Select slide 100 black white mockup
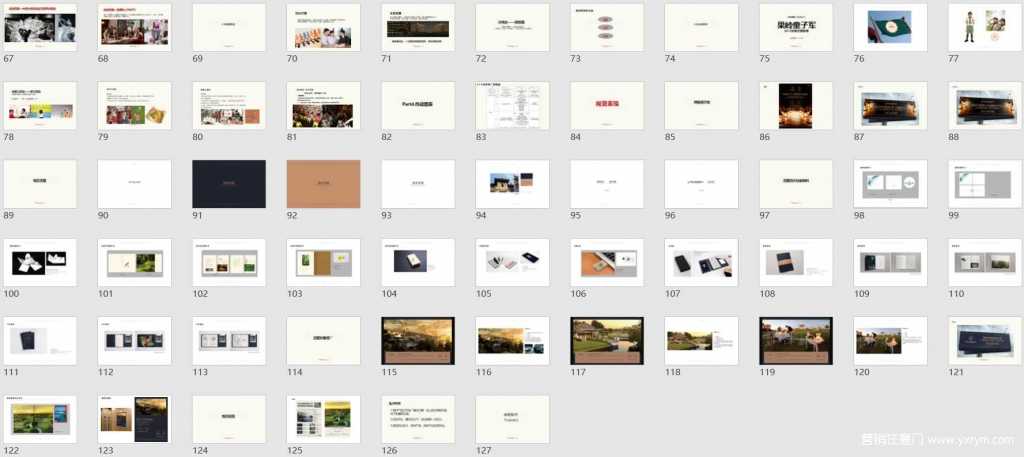The image size is (1024, 457). click(40, 262)
